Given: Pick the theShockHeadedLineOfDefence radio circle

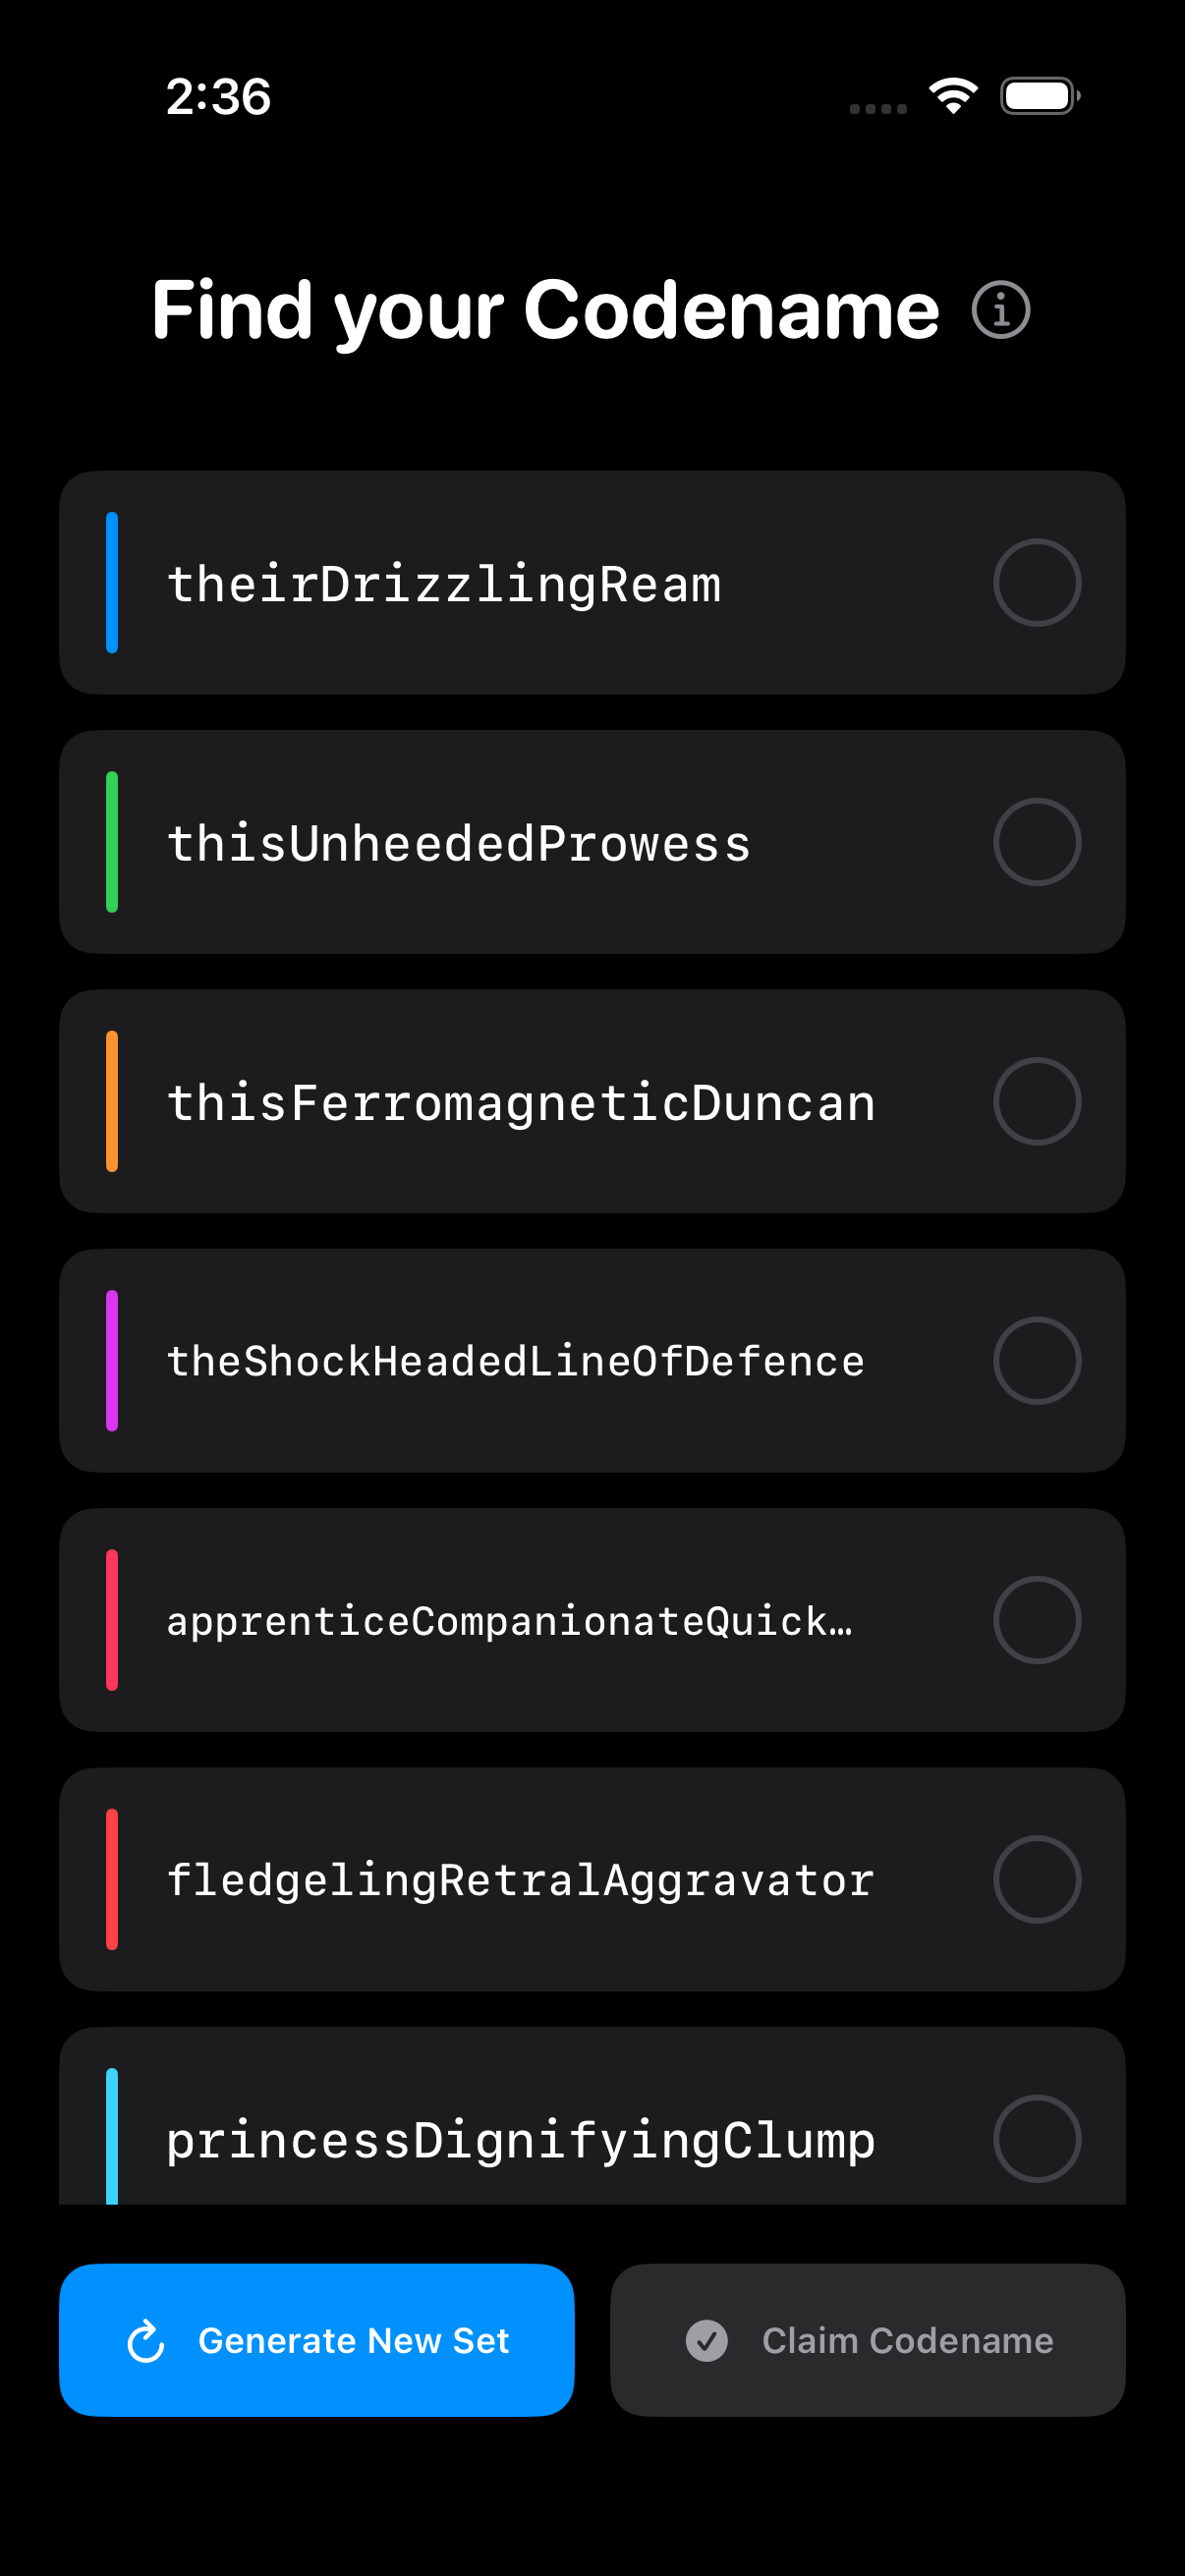Looking at the screenshot, I should 1037,1361.
